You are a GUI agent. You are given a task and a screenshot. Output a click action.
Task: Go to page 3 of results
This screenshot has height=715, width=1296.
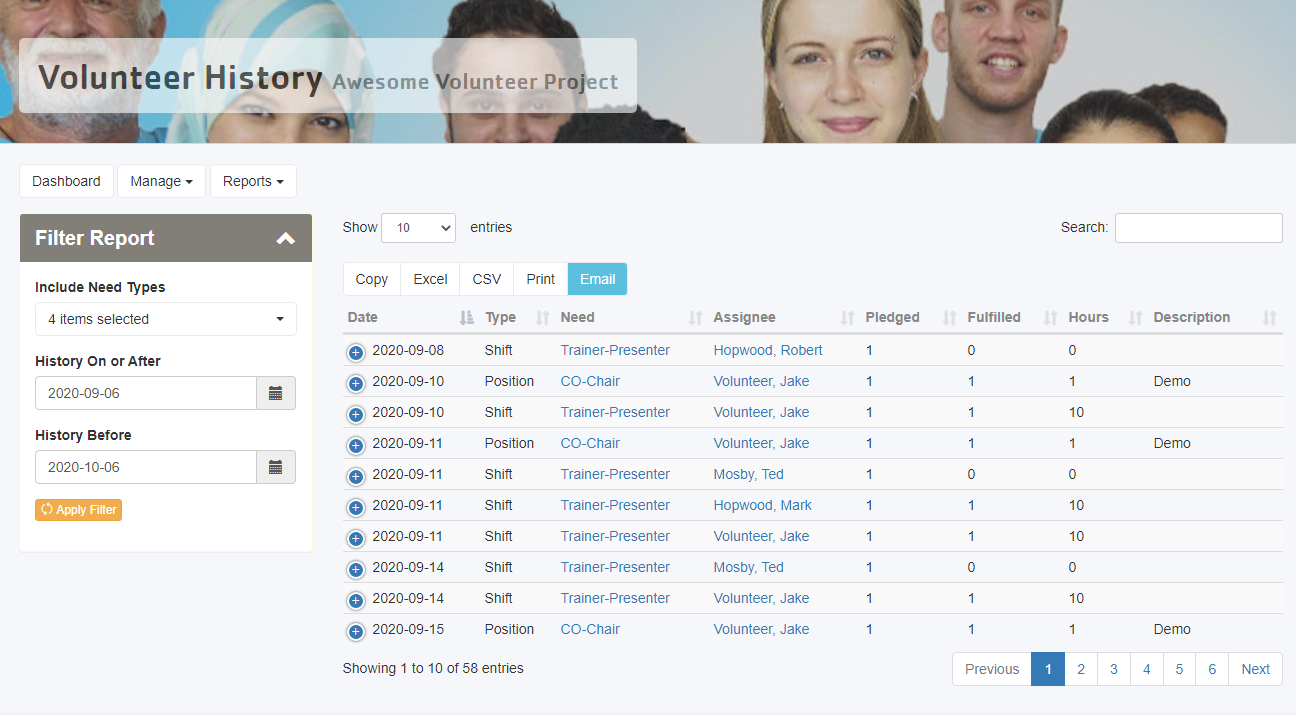1113,669
